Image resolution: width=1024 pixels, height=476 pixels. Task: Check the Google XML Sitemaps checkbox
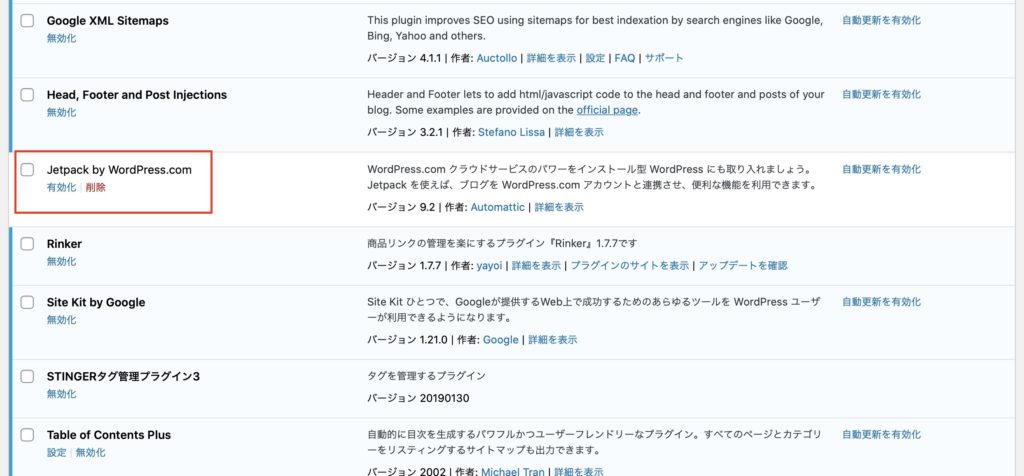27,21
